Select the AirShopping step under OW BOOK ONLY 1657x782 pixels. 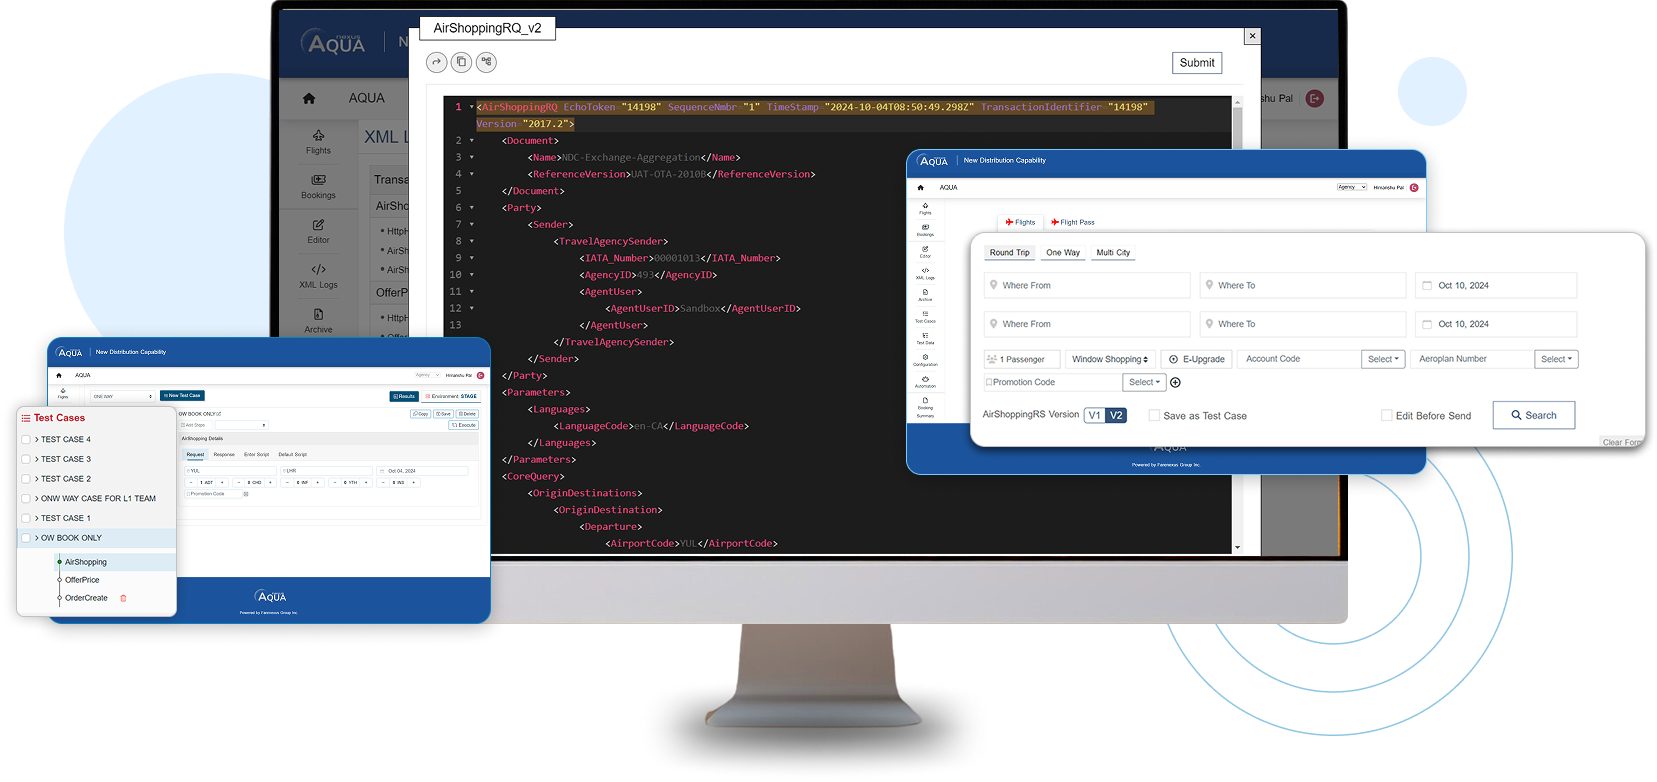click(x=86, y=562)
